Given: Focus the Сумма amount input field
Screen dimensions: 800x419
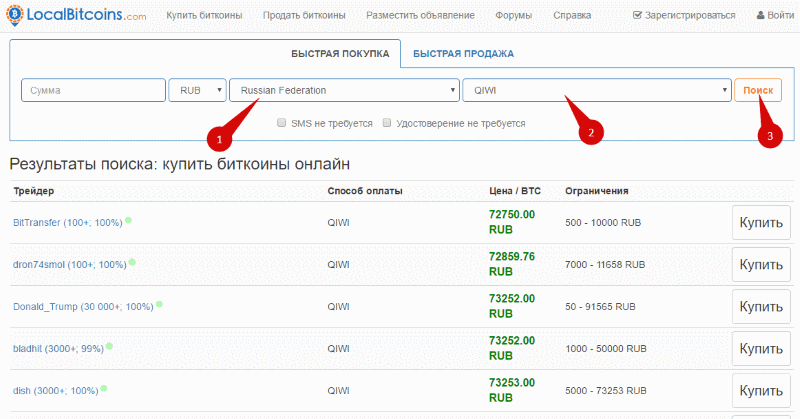Looking at the screenshot, I should point(93,90).
